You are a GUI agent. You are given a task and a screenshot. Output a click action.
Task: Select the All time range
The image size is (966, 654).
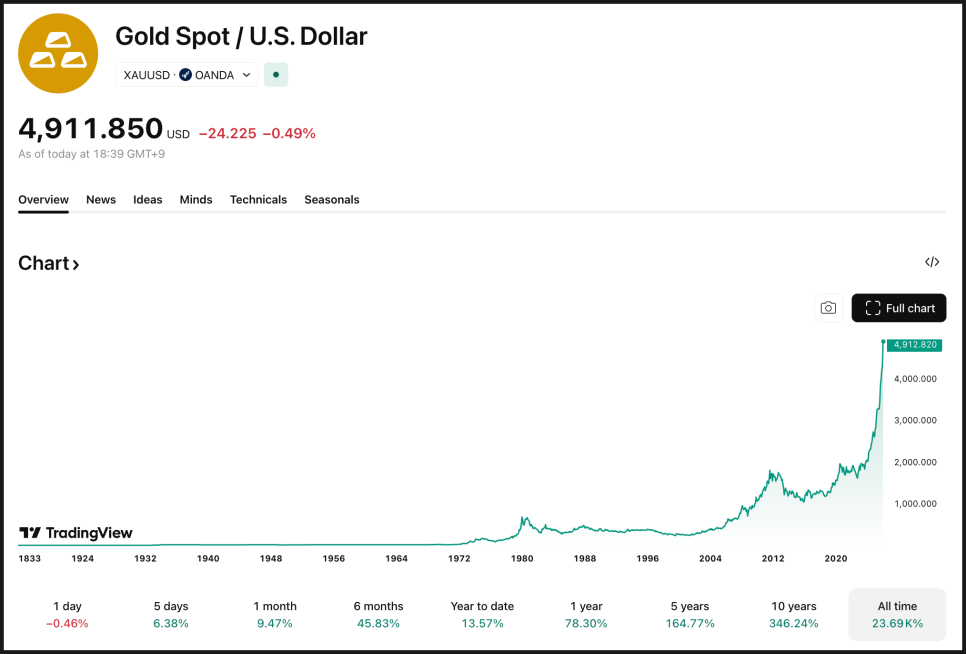(897, 614)
